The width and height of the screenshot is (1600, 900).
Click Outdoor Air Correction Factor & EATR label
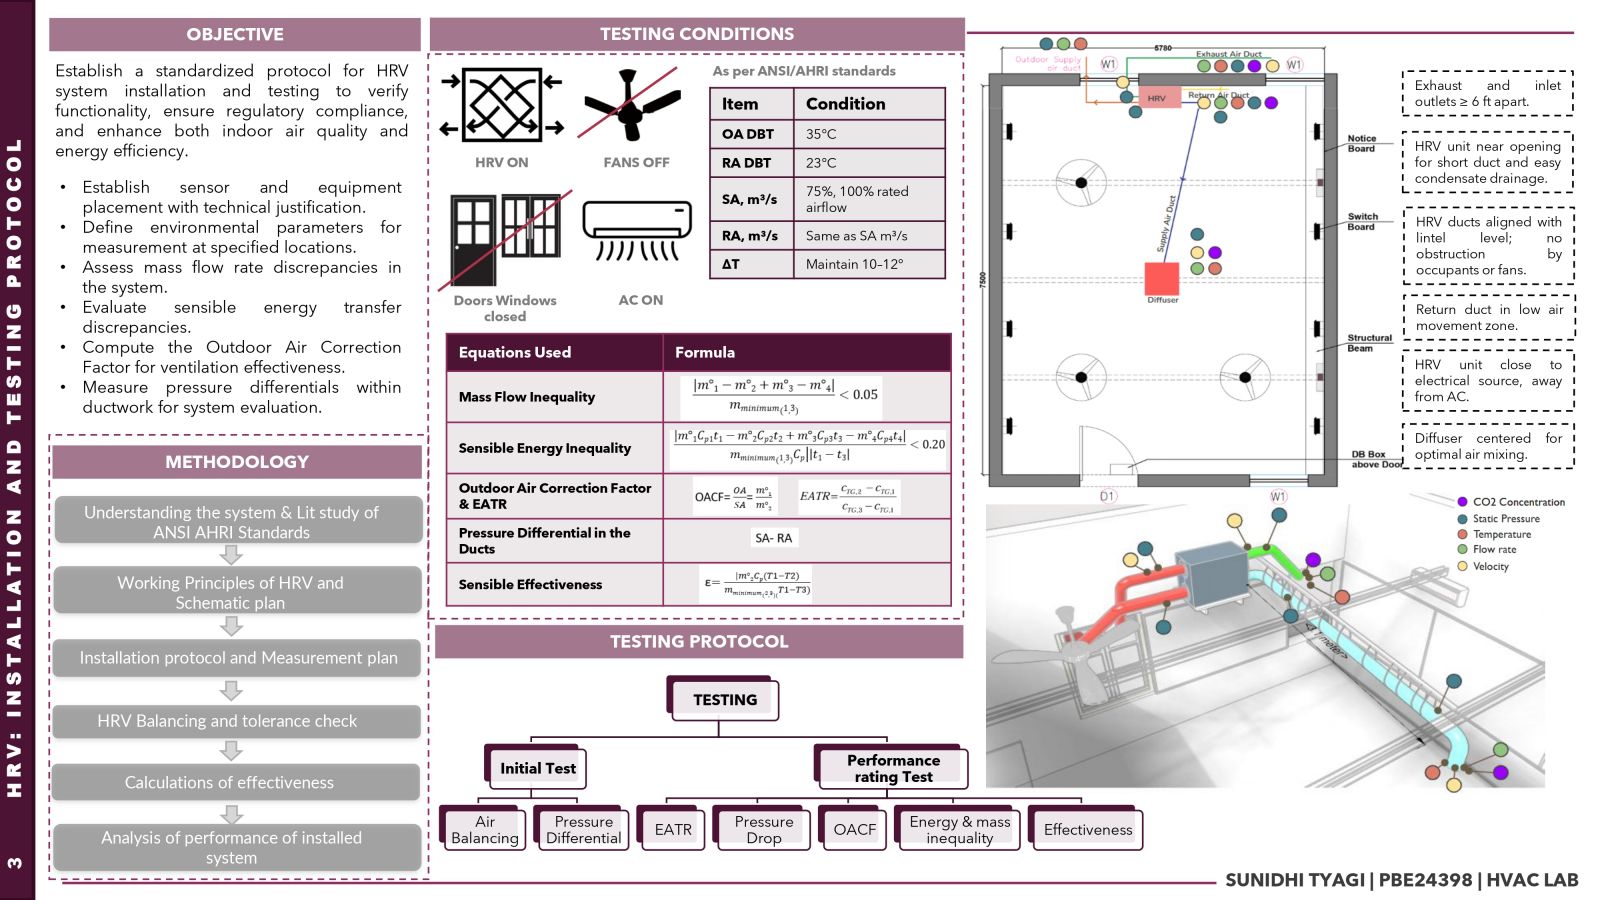tap(555, 496)
